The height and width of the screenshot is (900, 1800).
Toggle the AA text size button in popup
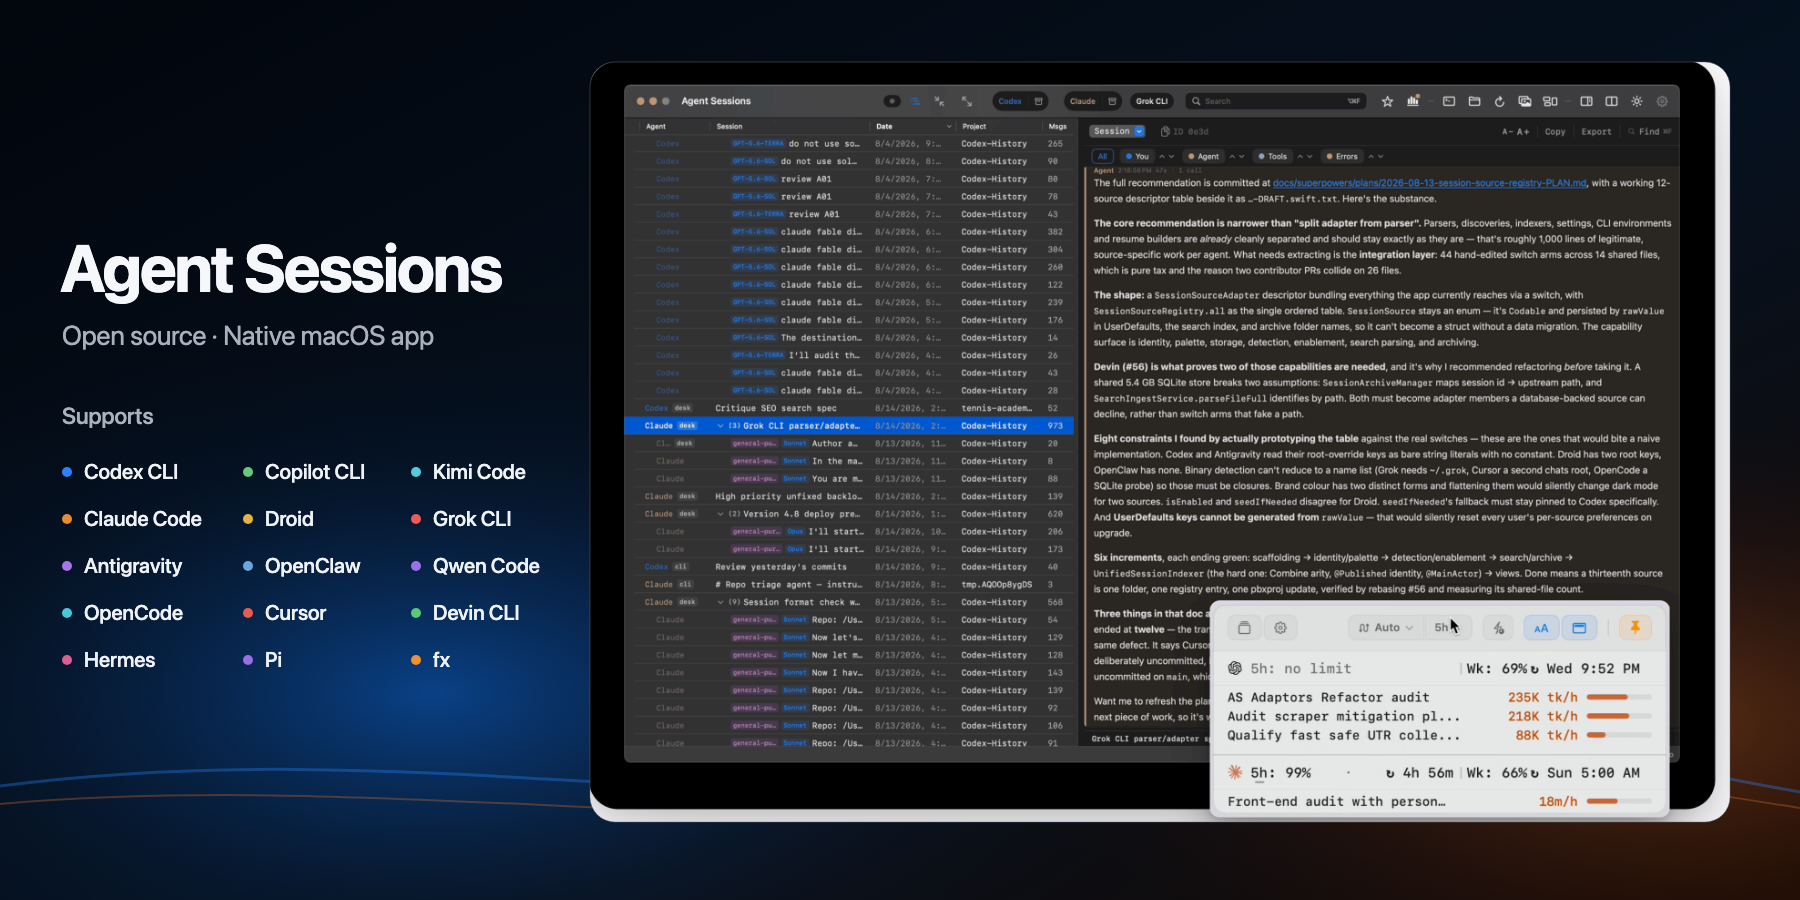coord(1541,628)
